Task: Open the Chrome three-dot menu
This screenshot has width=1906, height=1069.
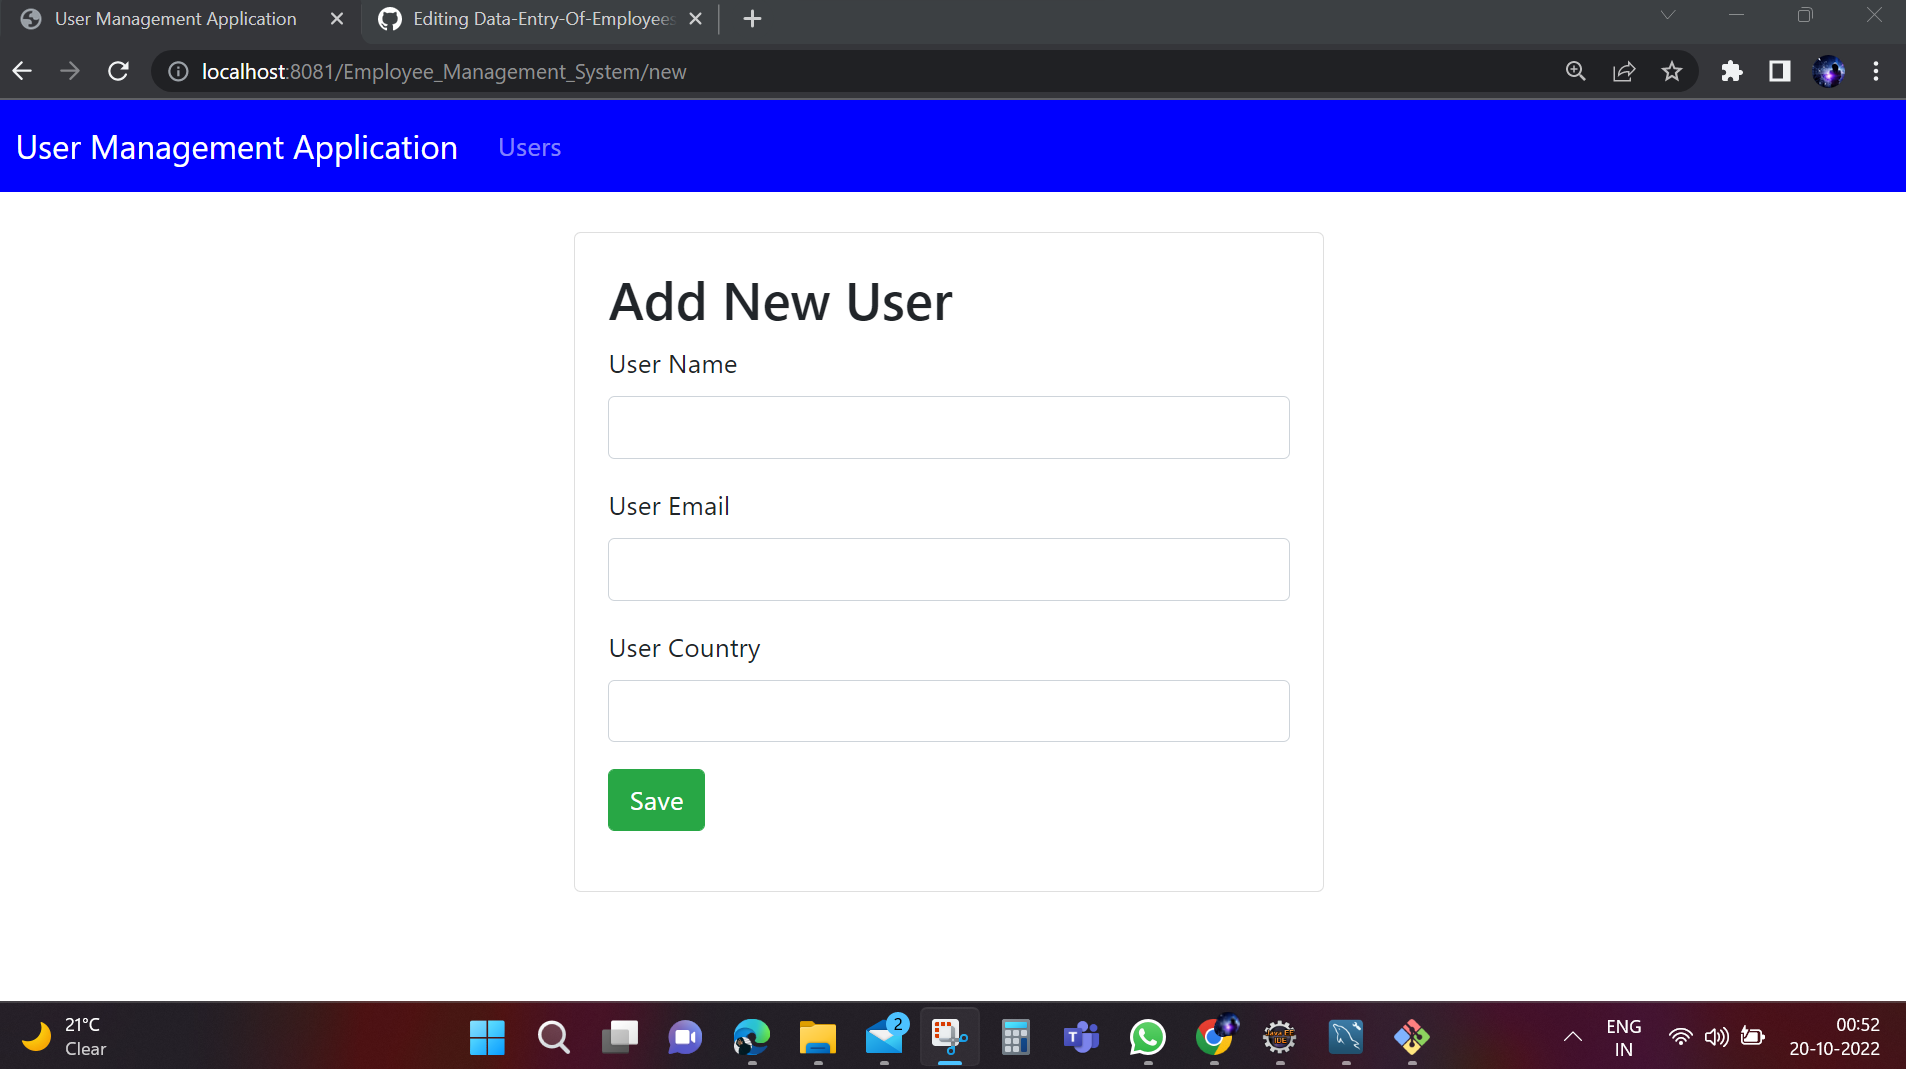Action: coord(1877,71)
